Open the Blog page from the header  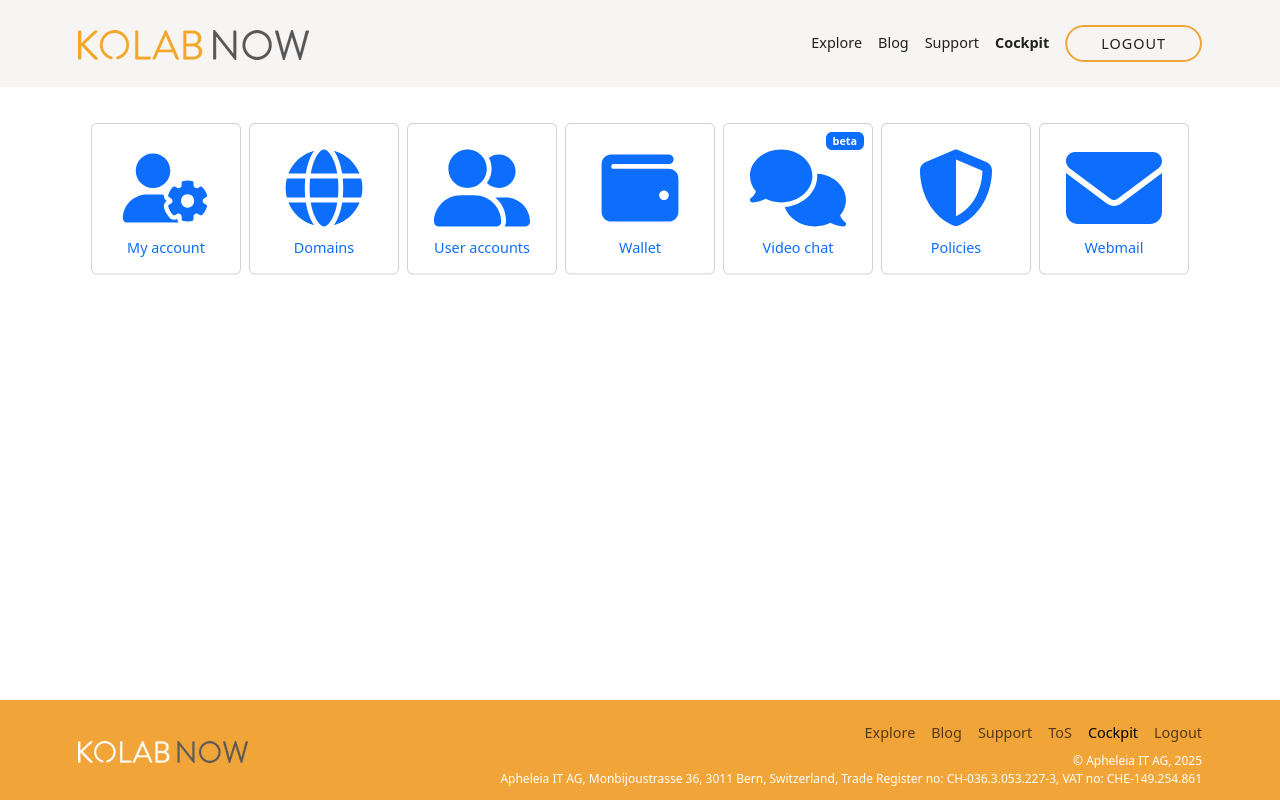coord(893,42)
